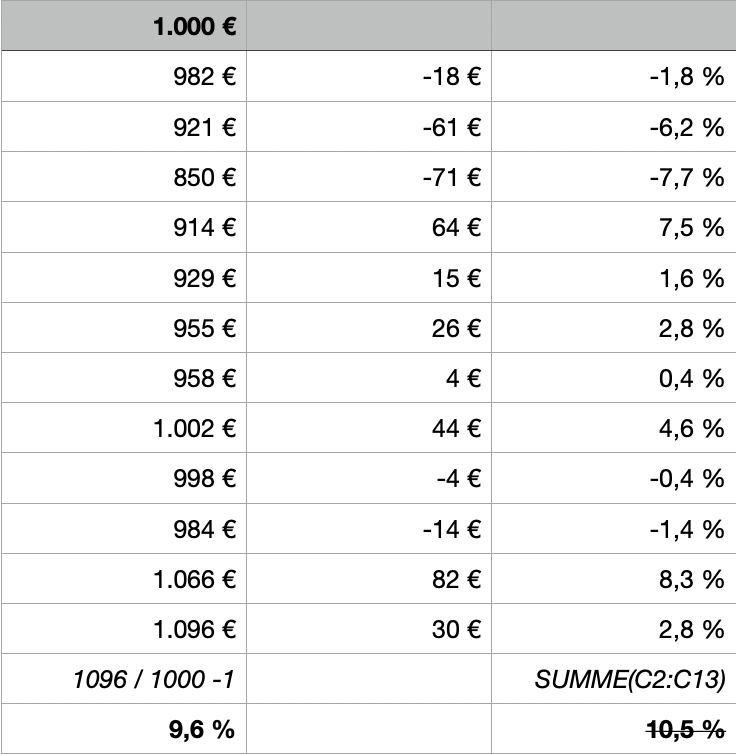The image size is (736, 754).
Task: Click the -71 € difference cell
Action: pyautogui.click(x=453, y=178)
